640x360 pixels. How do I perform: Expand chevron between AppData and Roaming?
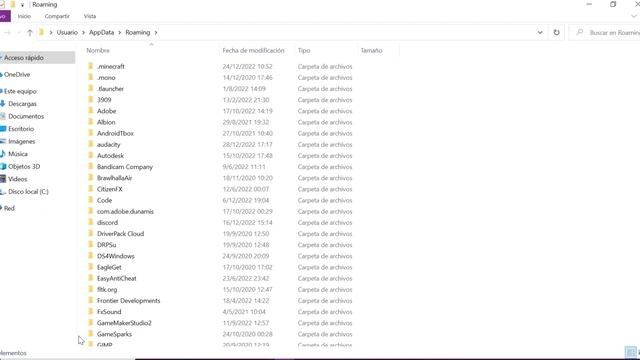(120, 32)
